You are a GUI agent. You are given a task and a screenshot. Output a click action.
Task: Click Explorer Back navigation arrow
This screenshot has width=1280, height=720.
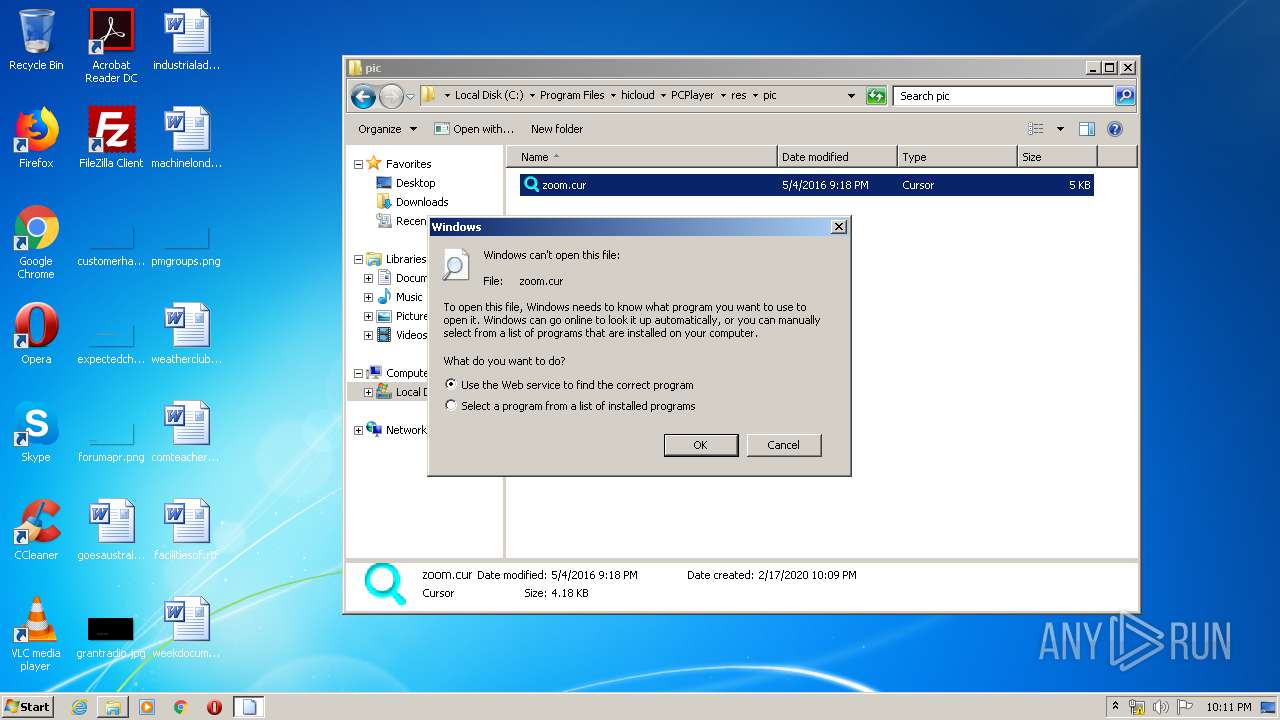pos(363,96)
